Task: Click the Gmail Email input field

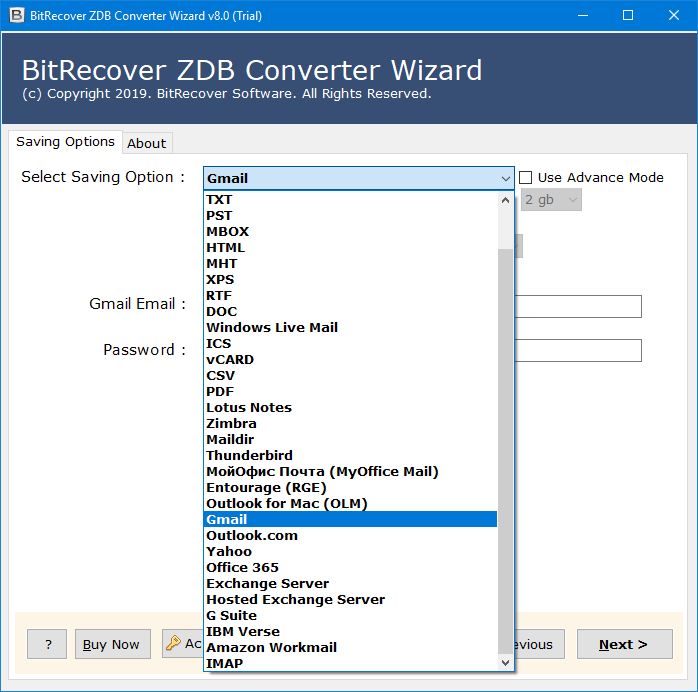Action: tap(578, 306)
